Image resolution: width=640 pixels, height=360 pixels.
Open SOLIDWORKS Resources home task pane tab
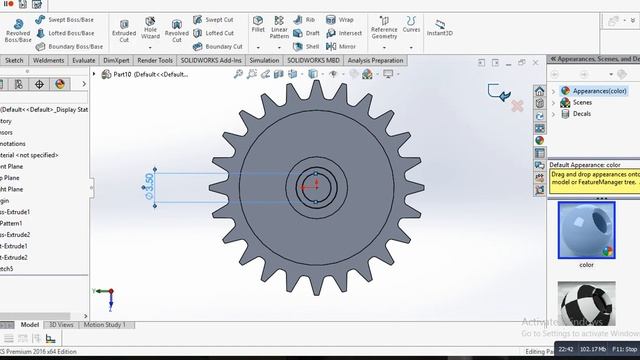(x=540, y=91)
